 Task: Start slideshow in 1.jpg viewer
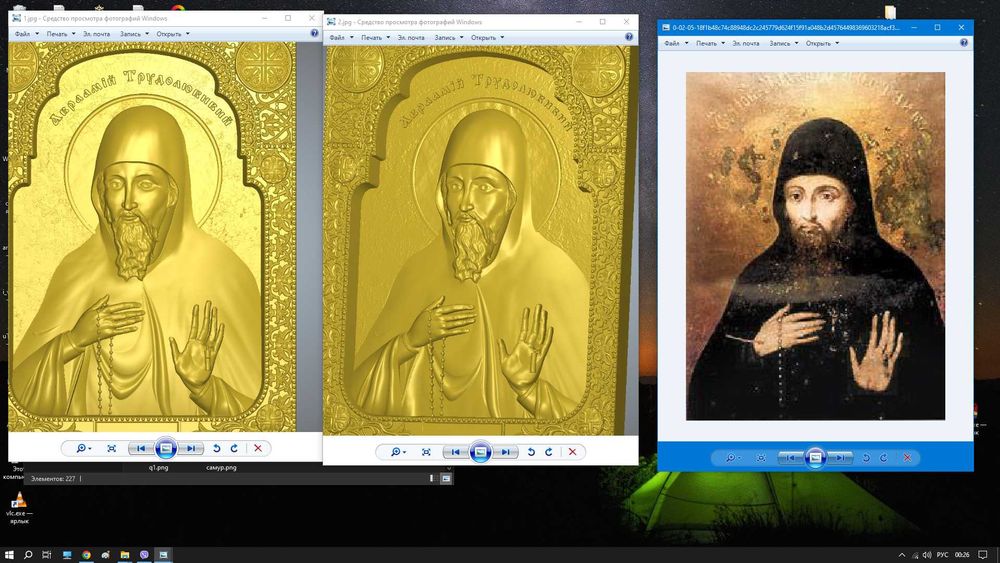pos(166,448)
